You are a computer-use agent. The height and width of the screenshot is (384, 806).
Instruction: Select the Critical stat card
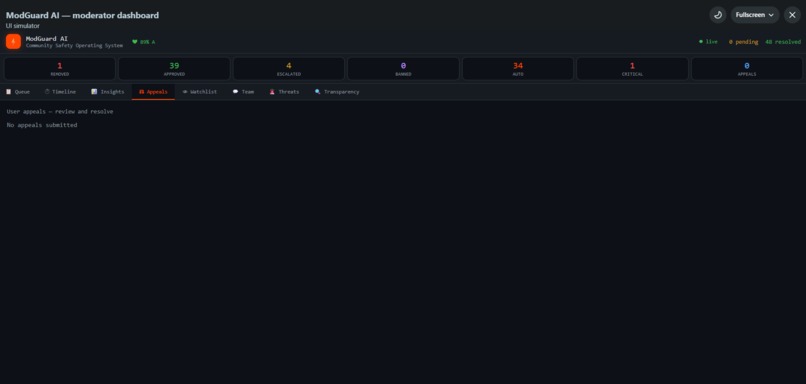(x=632, y=69)
